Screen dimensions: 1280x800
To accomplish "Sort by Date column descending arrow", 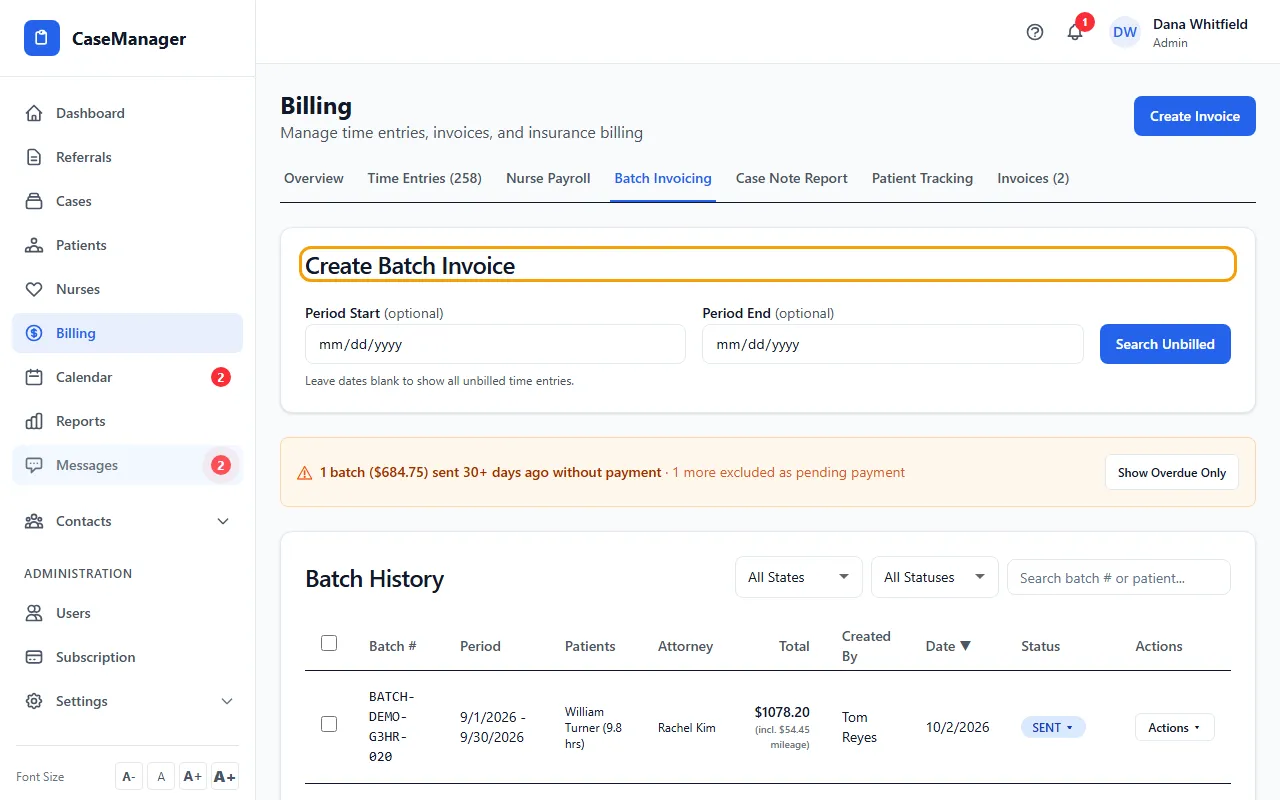I will [x=965, y=646].
